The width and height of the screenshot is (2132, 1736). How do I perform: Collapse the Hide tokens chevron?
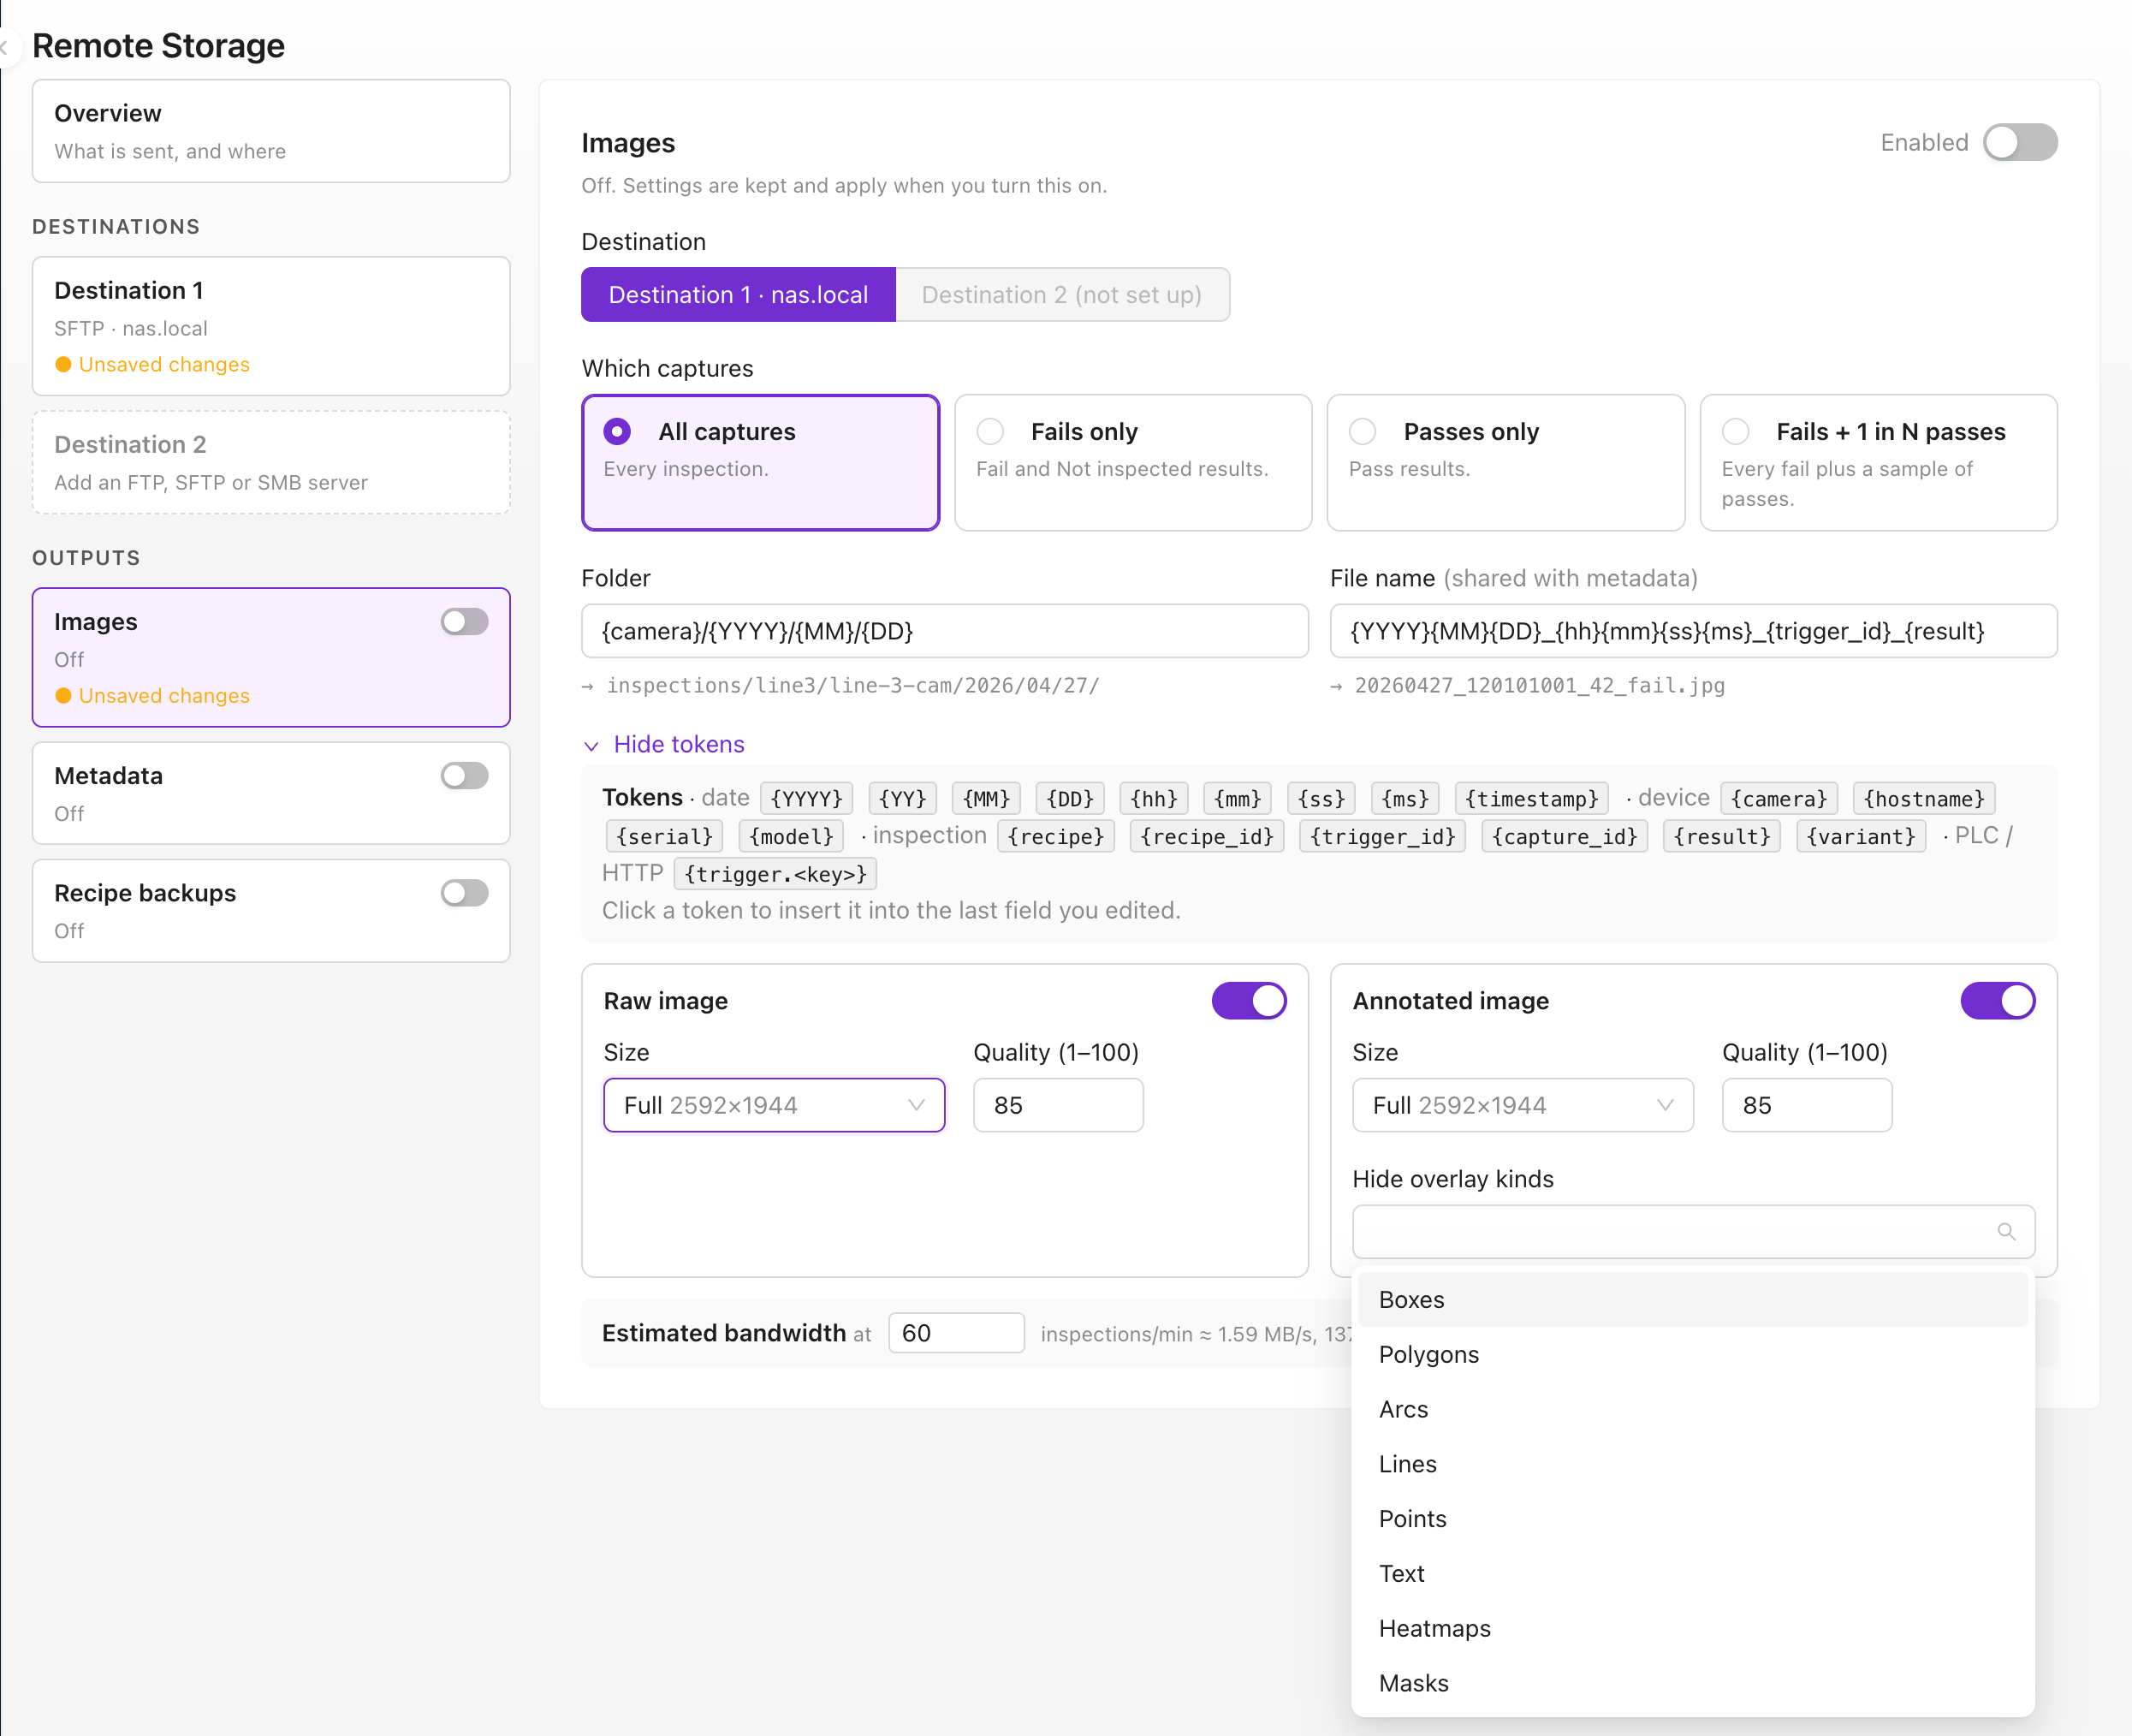pos(591,746)
